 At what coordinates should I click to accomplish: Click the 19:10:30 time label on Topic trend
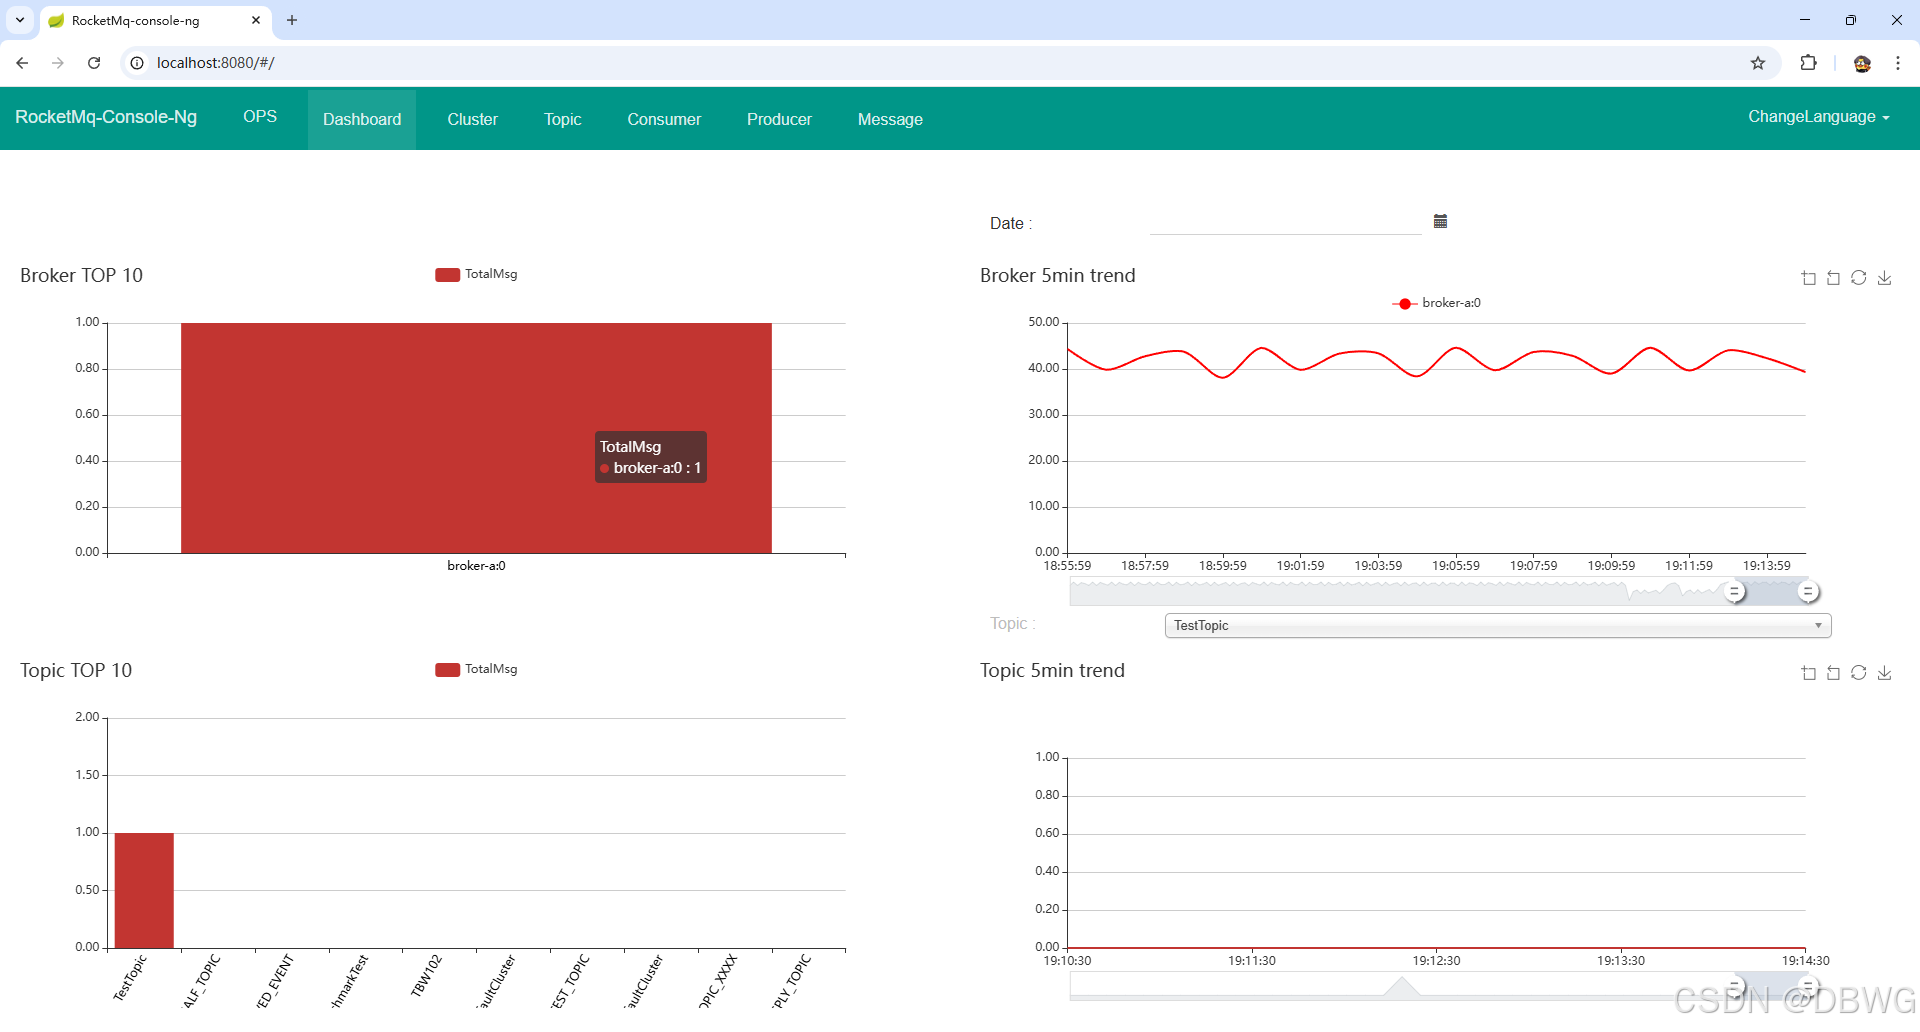click(x=1067, y=961)
